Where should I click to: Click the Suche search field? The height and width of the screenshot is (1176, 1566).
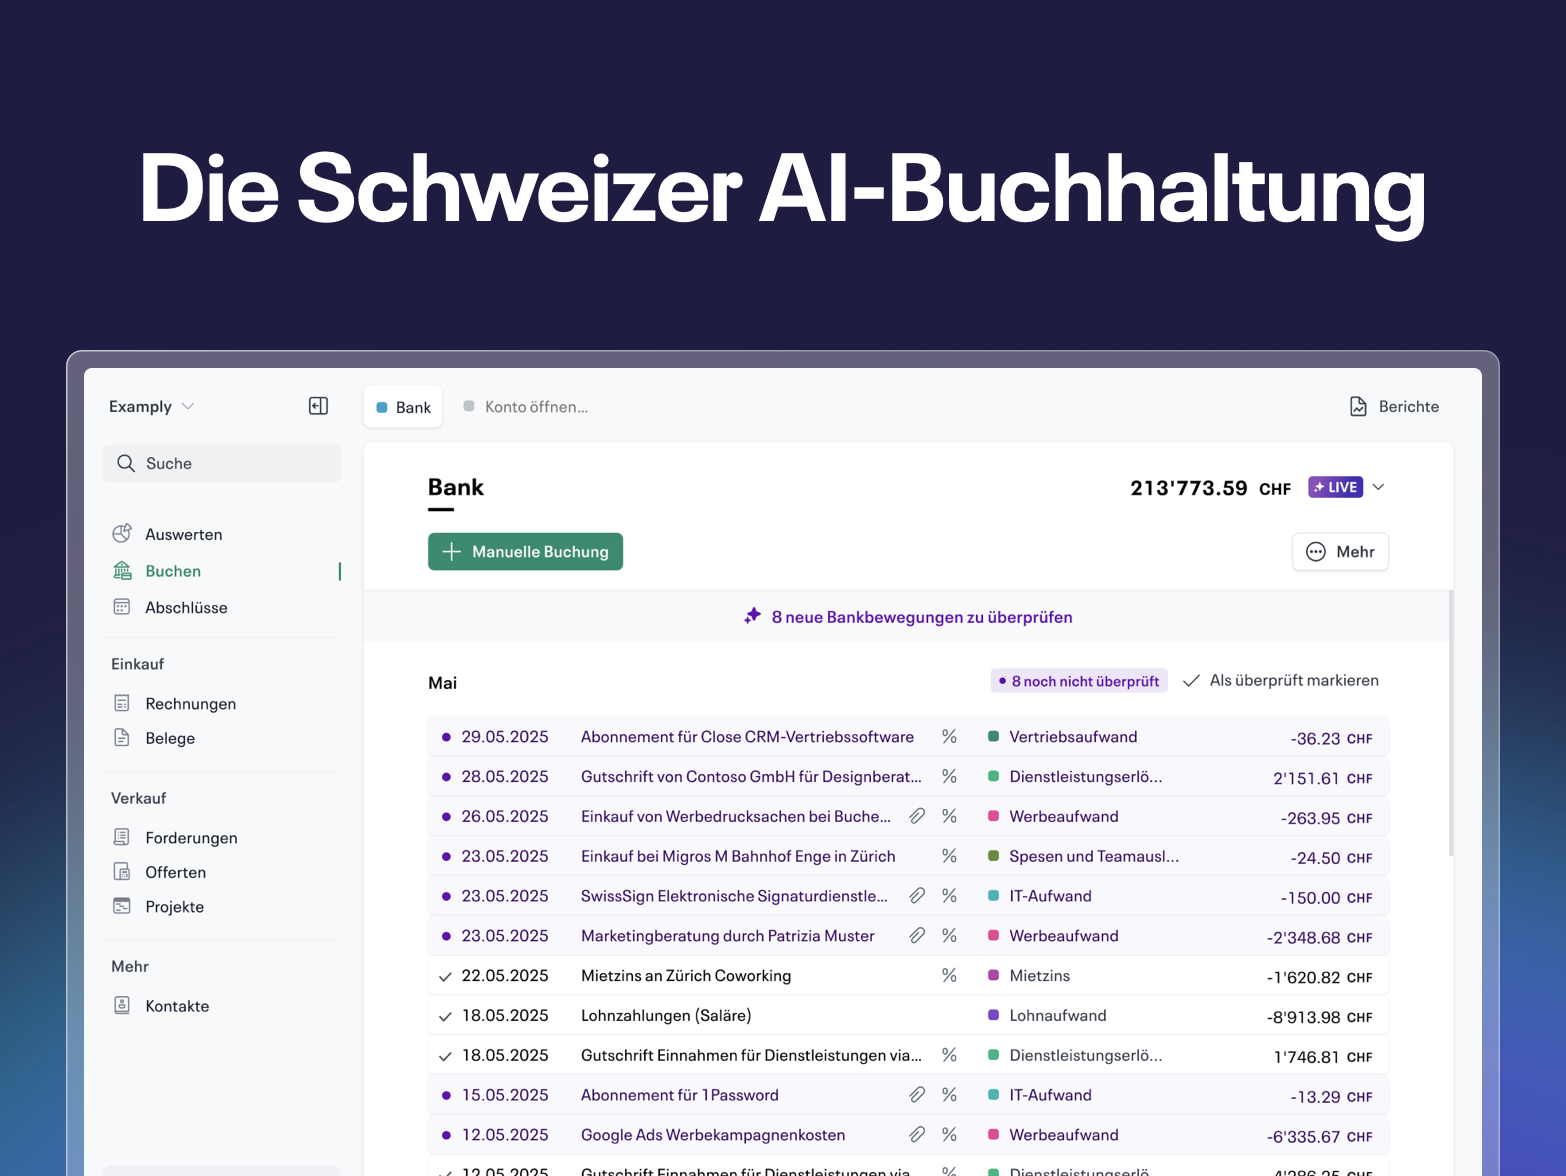click(x=221, y=463)
